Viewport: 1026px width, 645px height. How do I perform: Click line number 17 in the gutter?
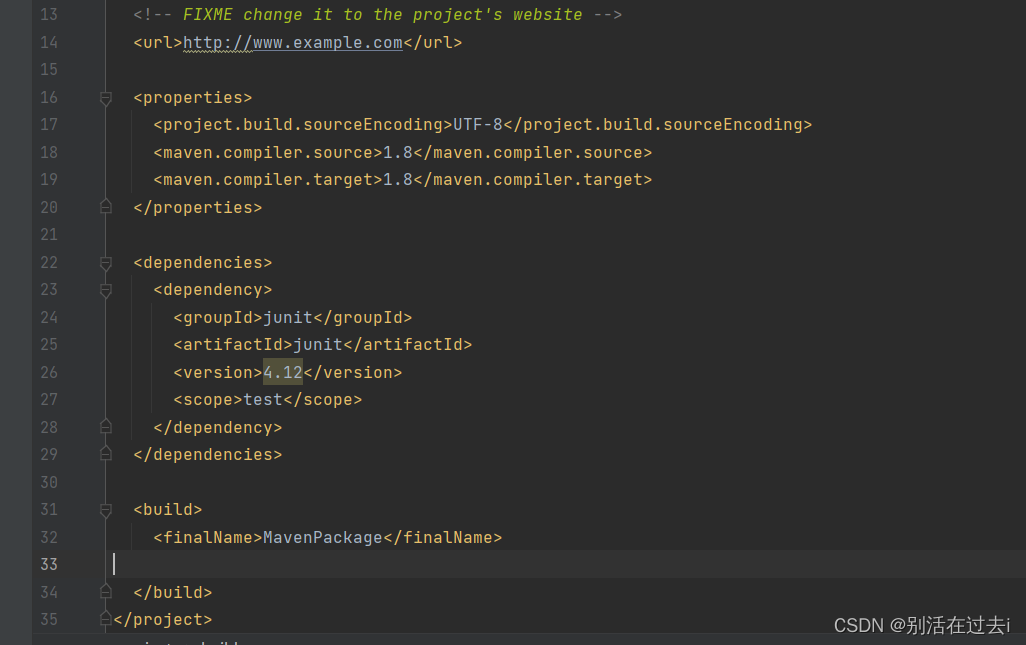(48, 125)
